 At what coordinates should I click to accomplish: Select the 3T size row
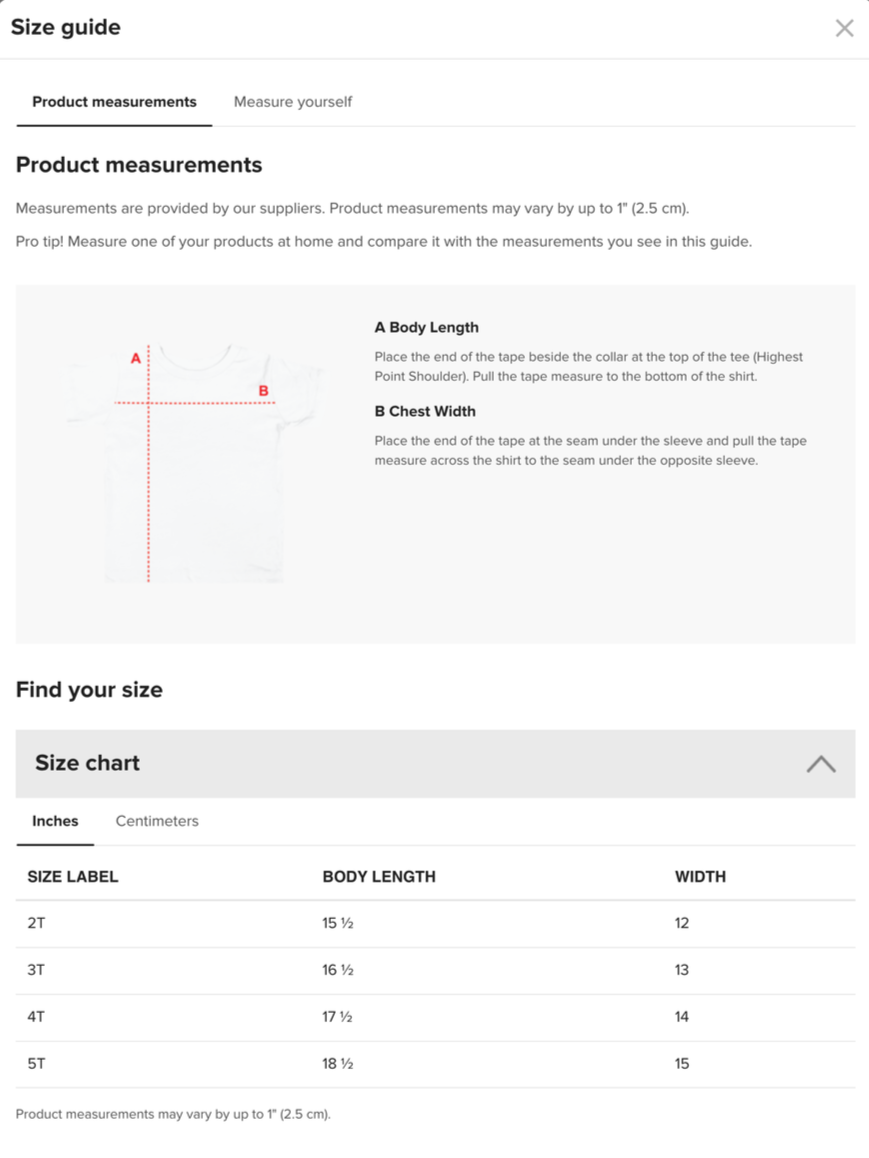435,970
